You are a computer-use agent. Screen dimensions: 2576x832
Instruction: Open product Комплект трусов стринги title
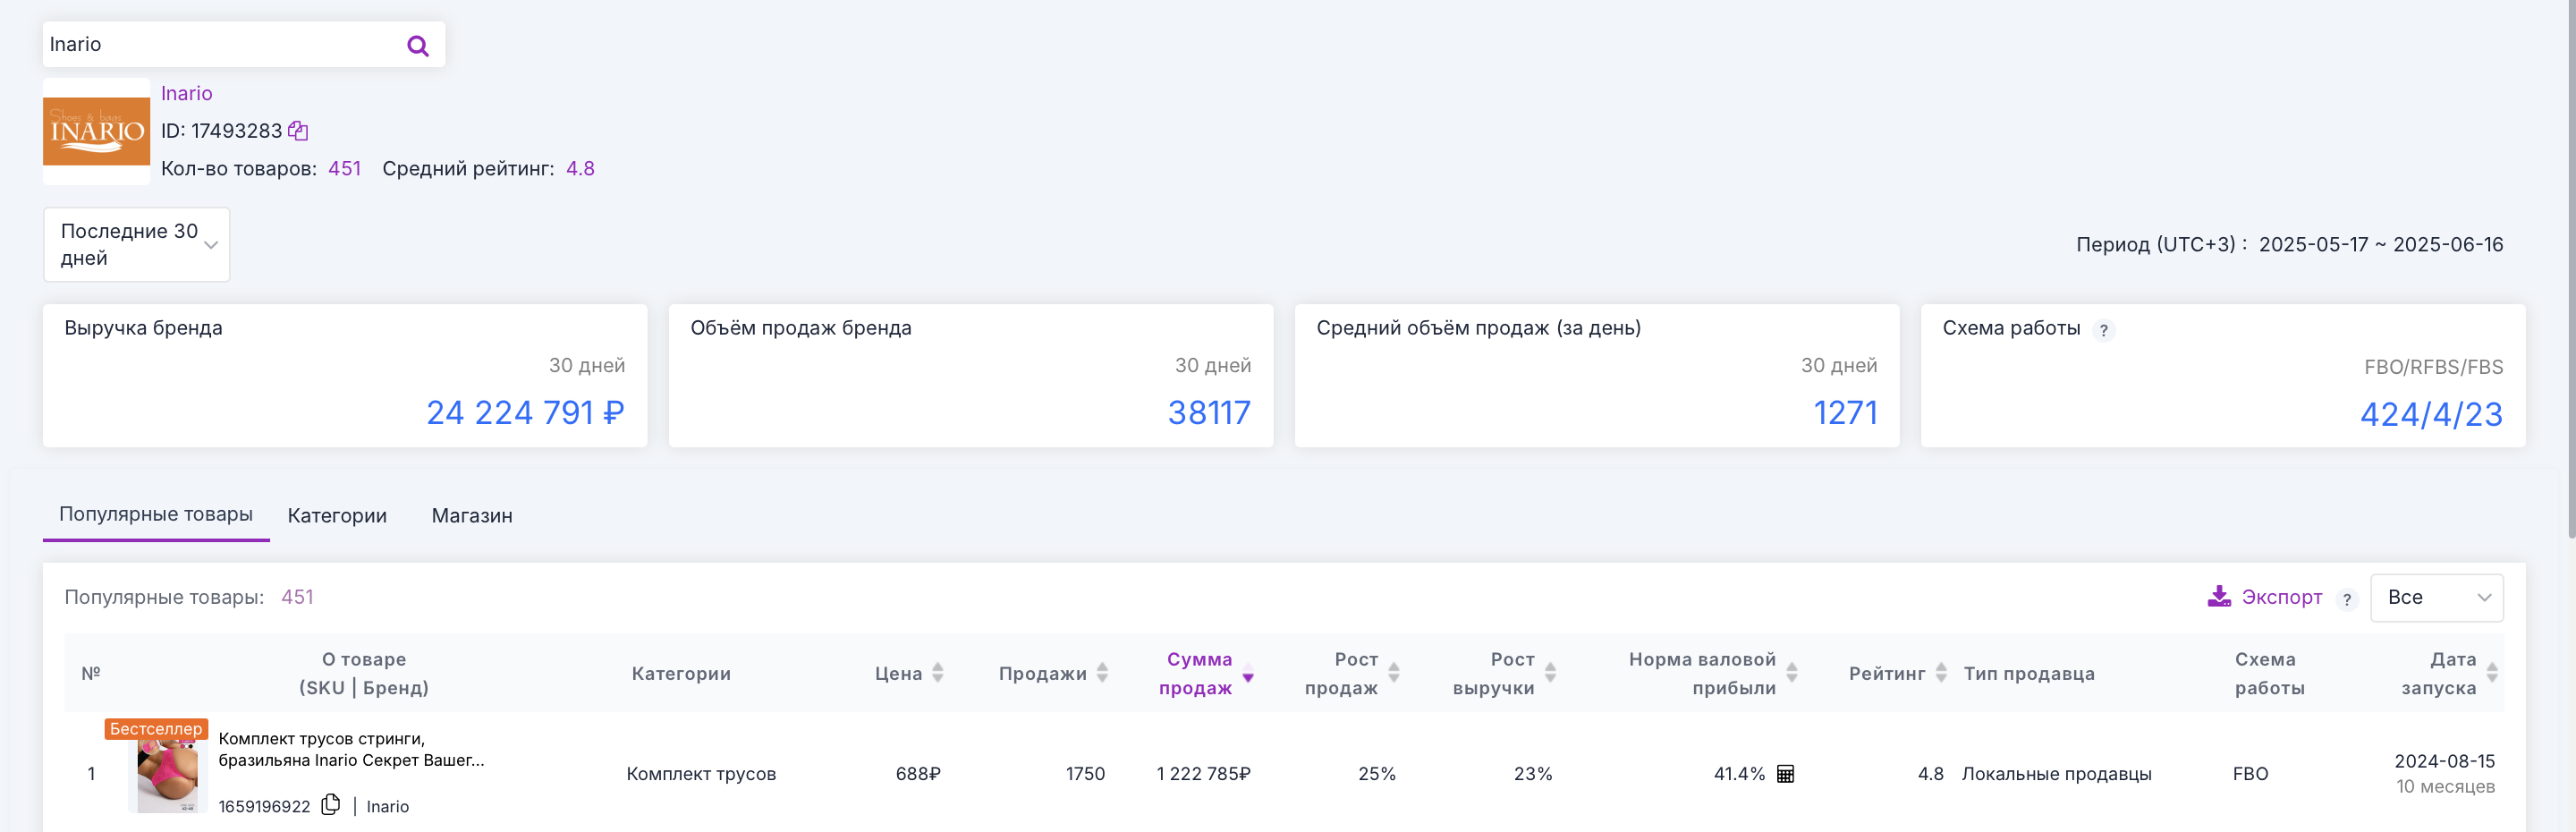pyautogui.click(x=351, y=749)
